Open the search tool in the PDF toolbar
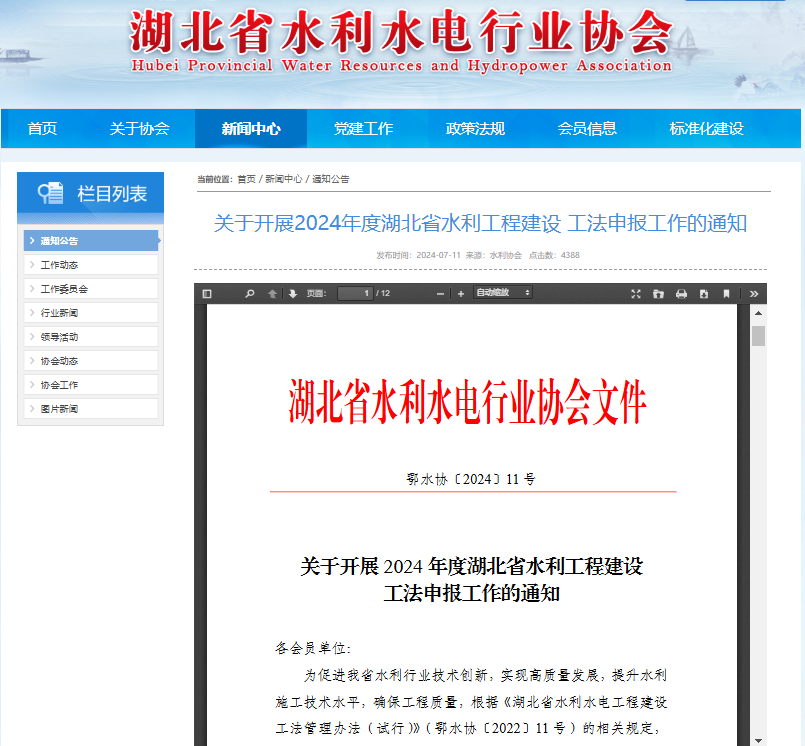 (x=249, y=293)
